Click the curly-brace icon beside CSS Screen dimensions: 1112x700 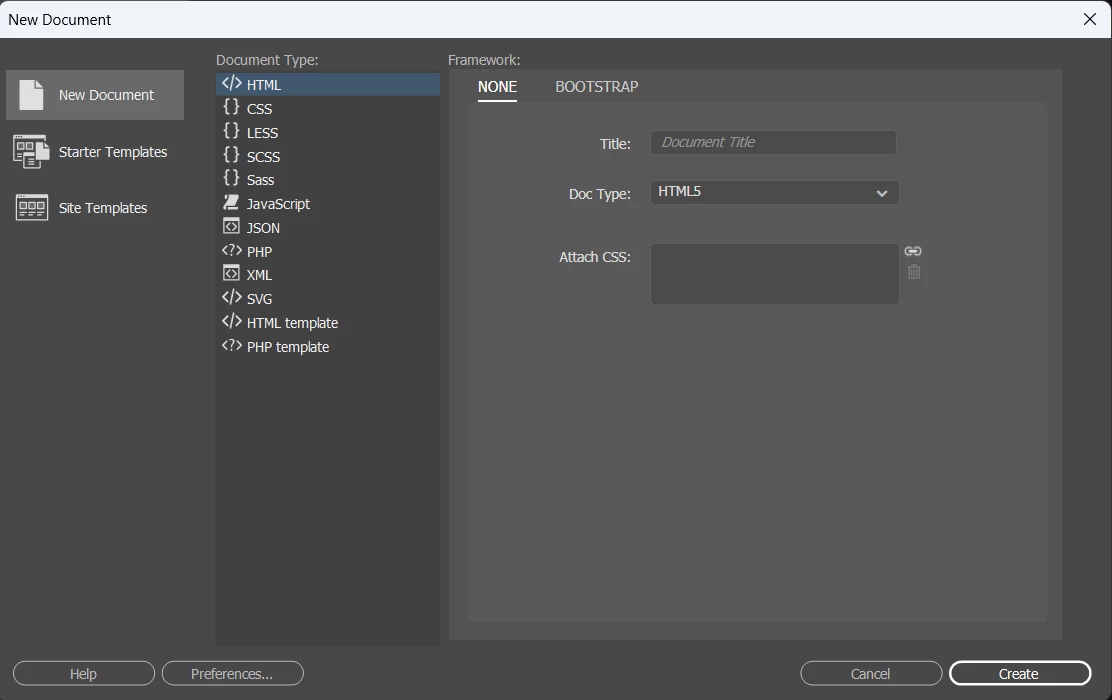231,107
